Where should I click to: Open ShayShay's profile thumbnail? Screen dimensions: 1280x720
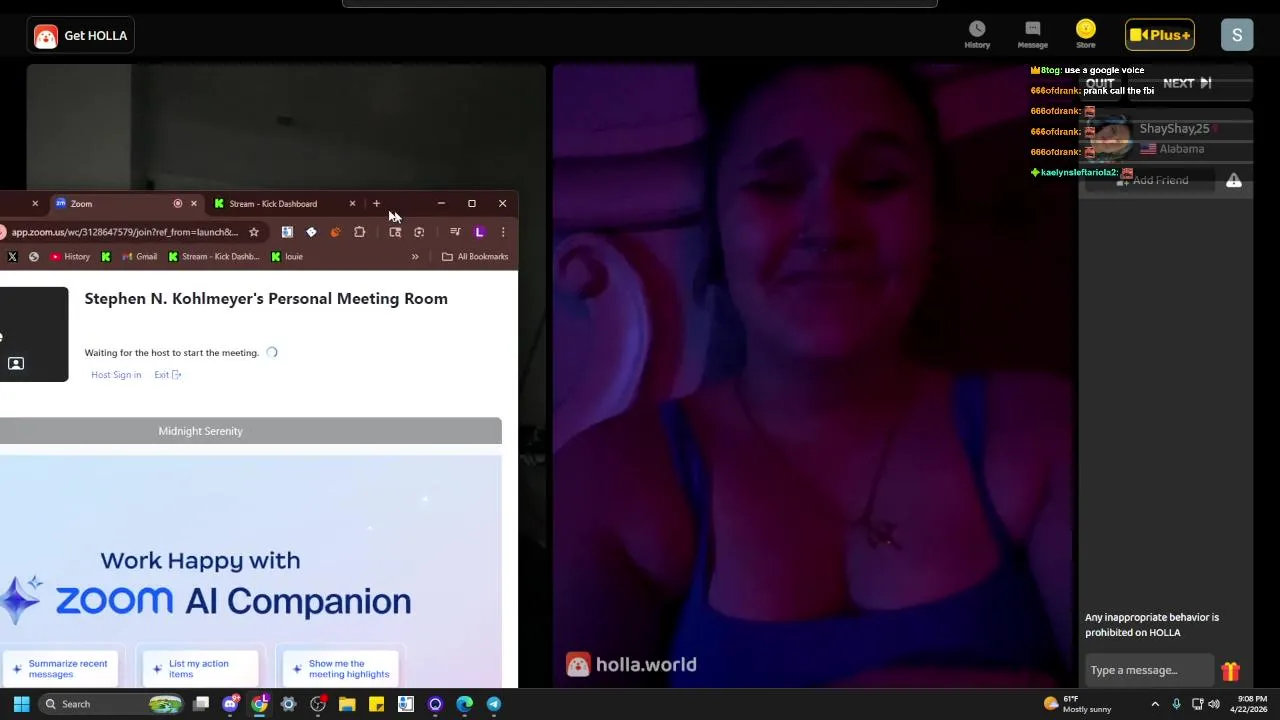pos(1110,138)
